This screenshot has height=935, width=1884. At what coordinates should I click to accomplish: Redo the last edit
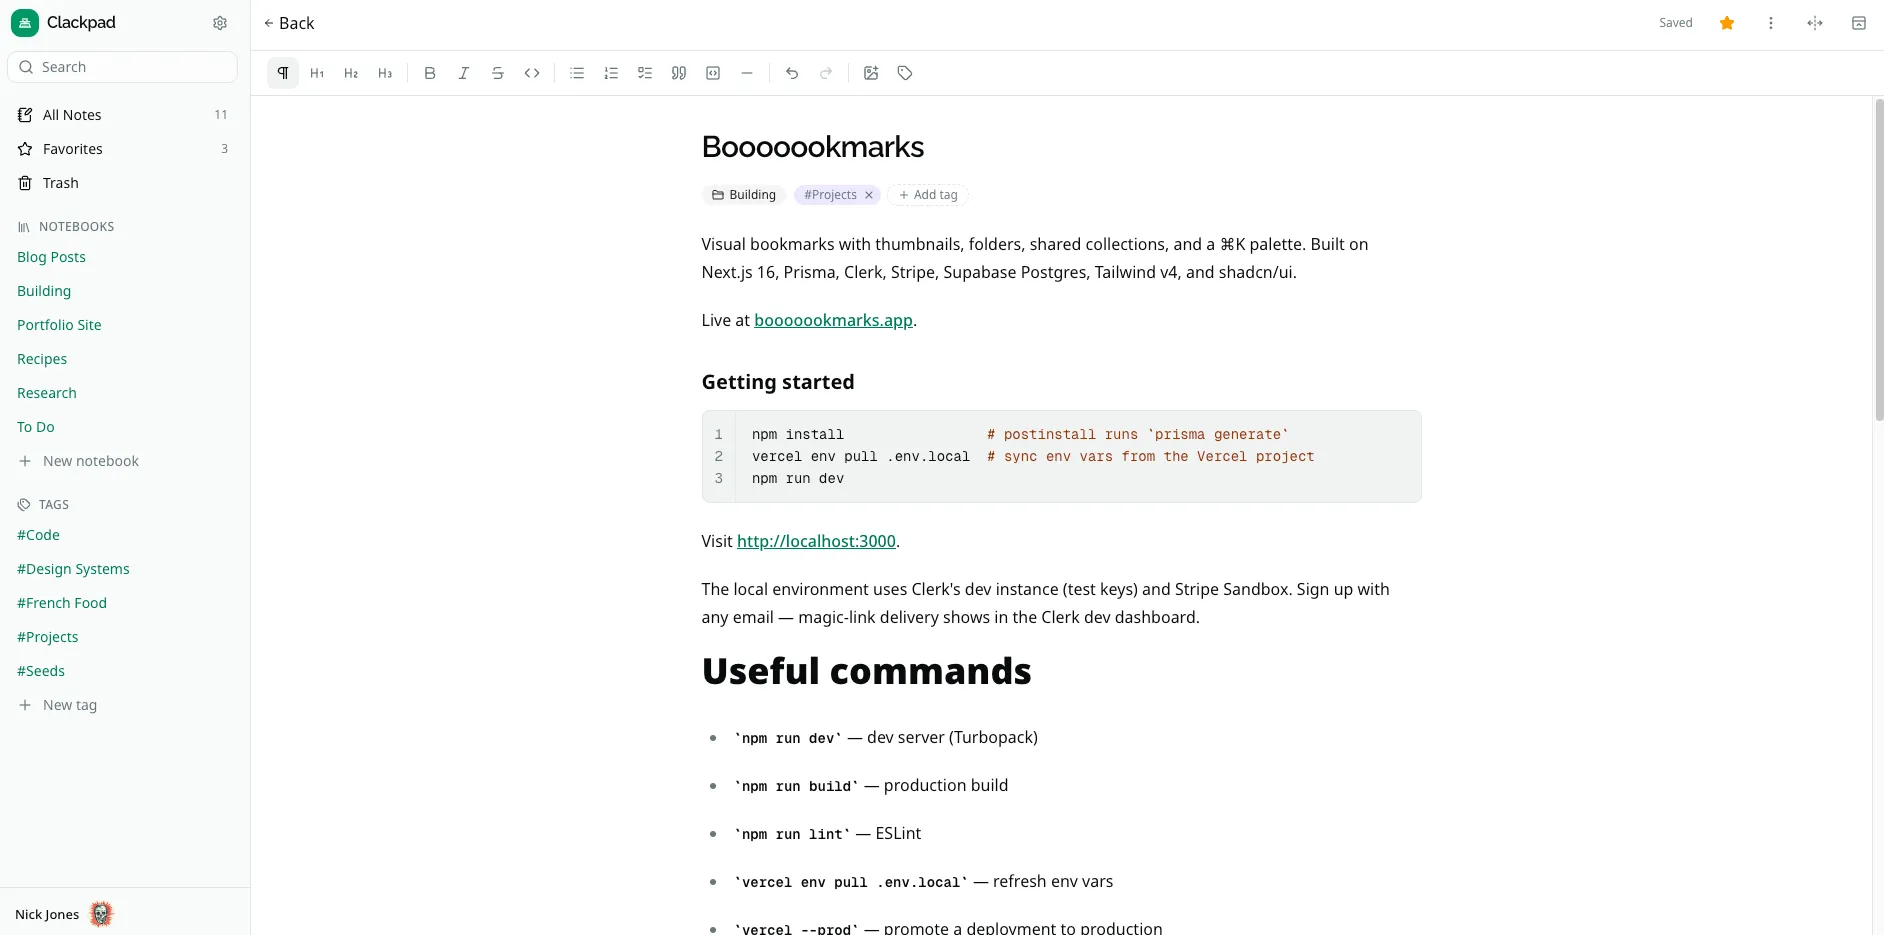coord(826,73)
